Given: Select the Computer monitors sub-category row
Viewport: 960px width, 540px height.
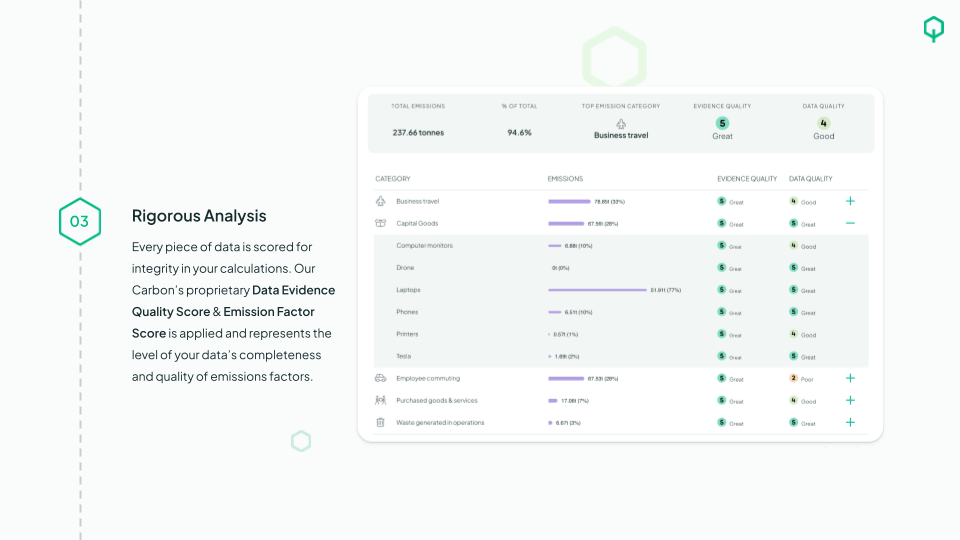Looking at the screenshot, I should [x=425, y=246].
